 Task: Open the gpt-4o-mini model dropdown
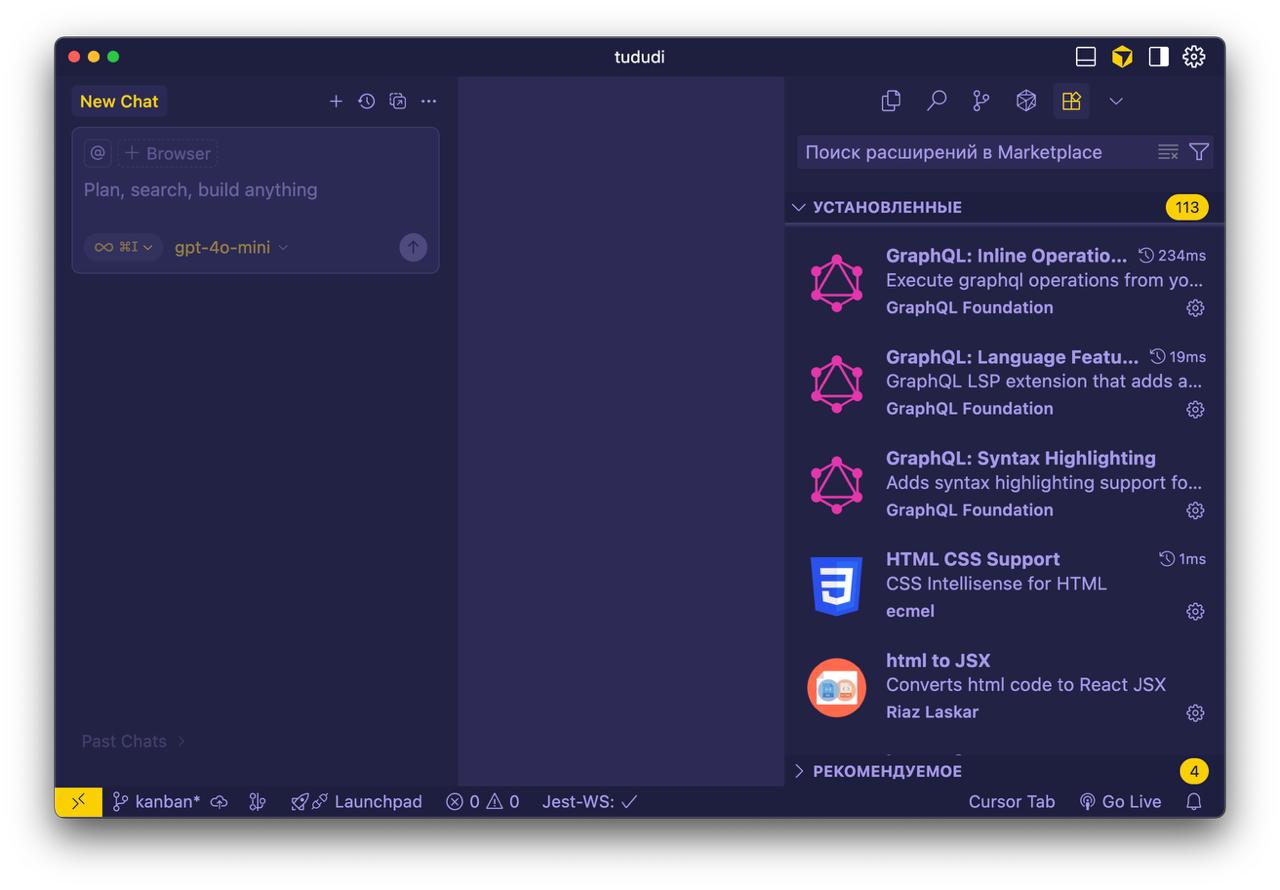pyautogui.click(x=231, y=247)
